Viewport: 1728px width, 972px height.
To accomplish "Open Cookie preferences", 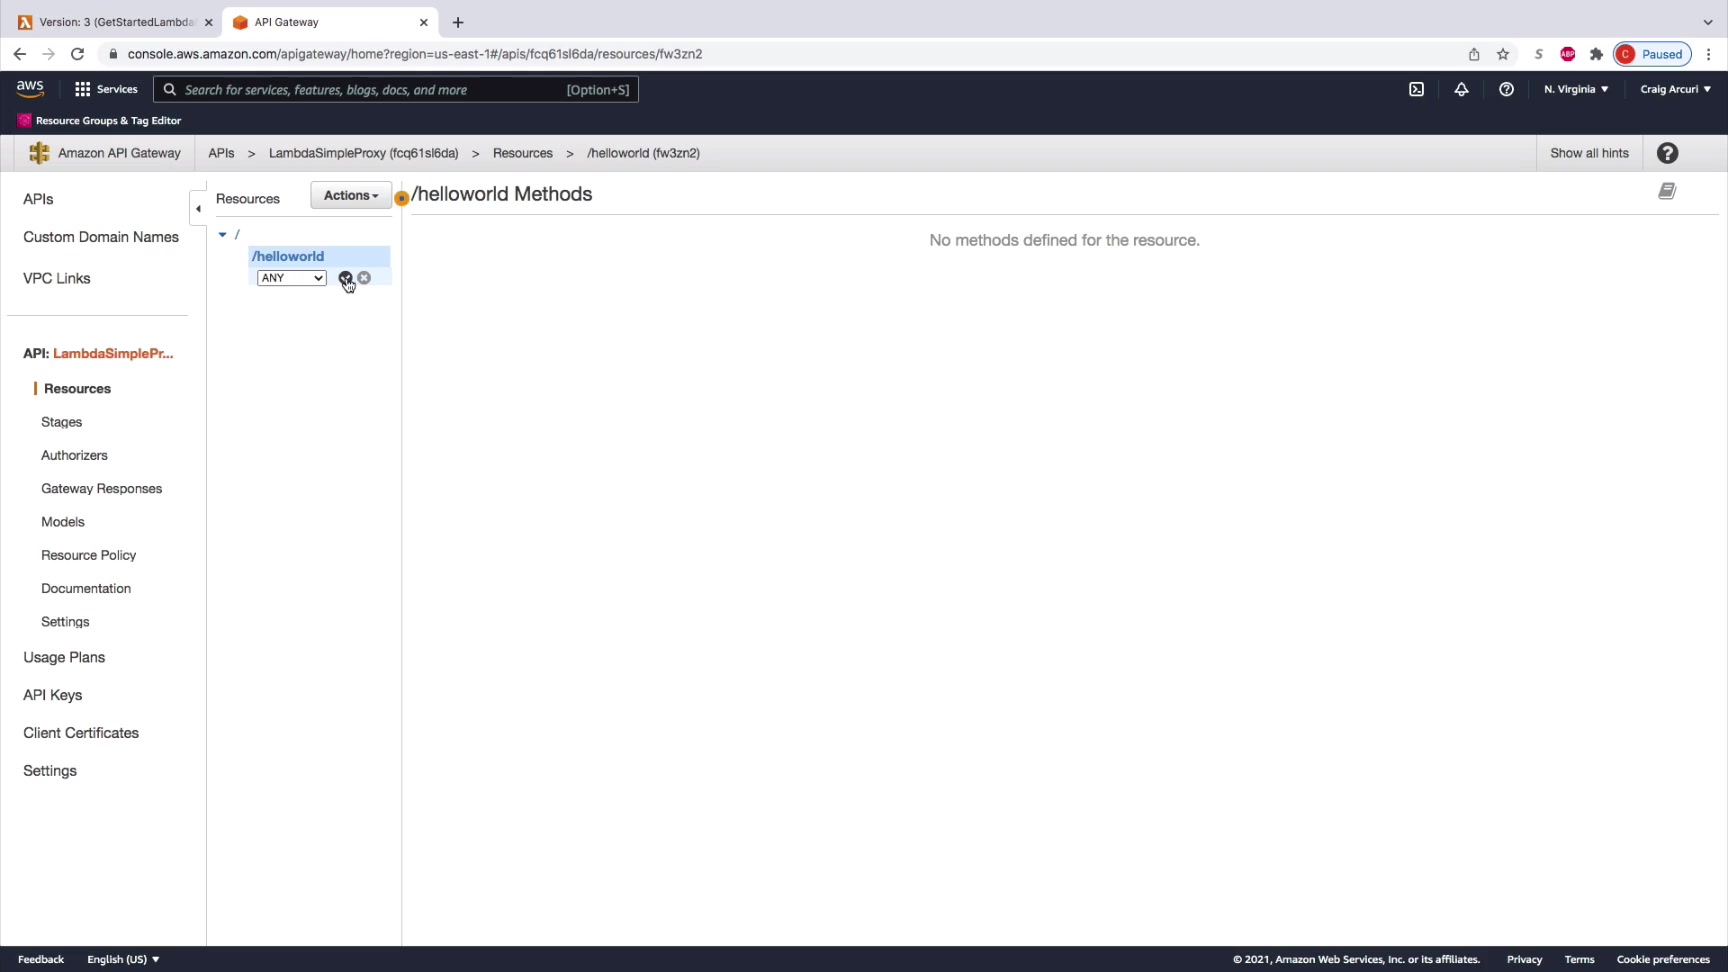I will pyautogui.click(x=1663, y=959).
